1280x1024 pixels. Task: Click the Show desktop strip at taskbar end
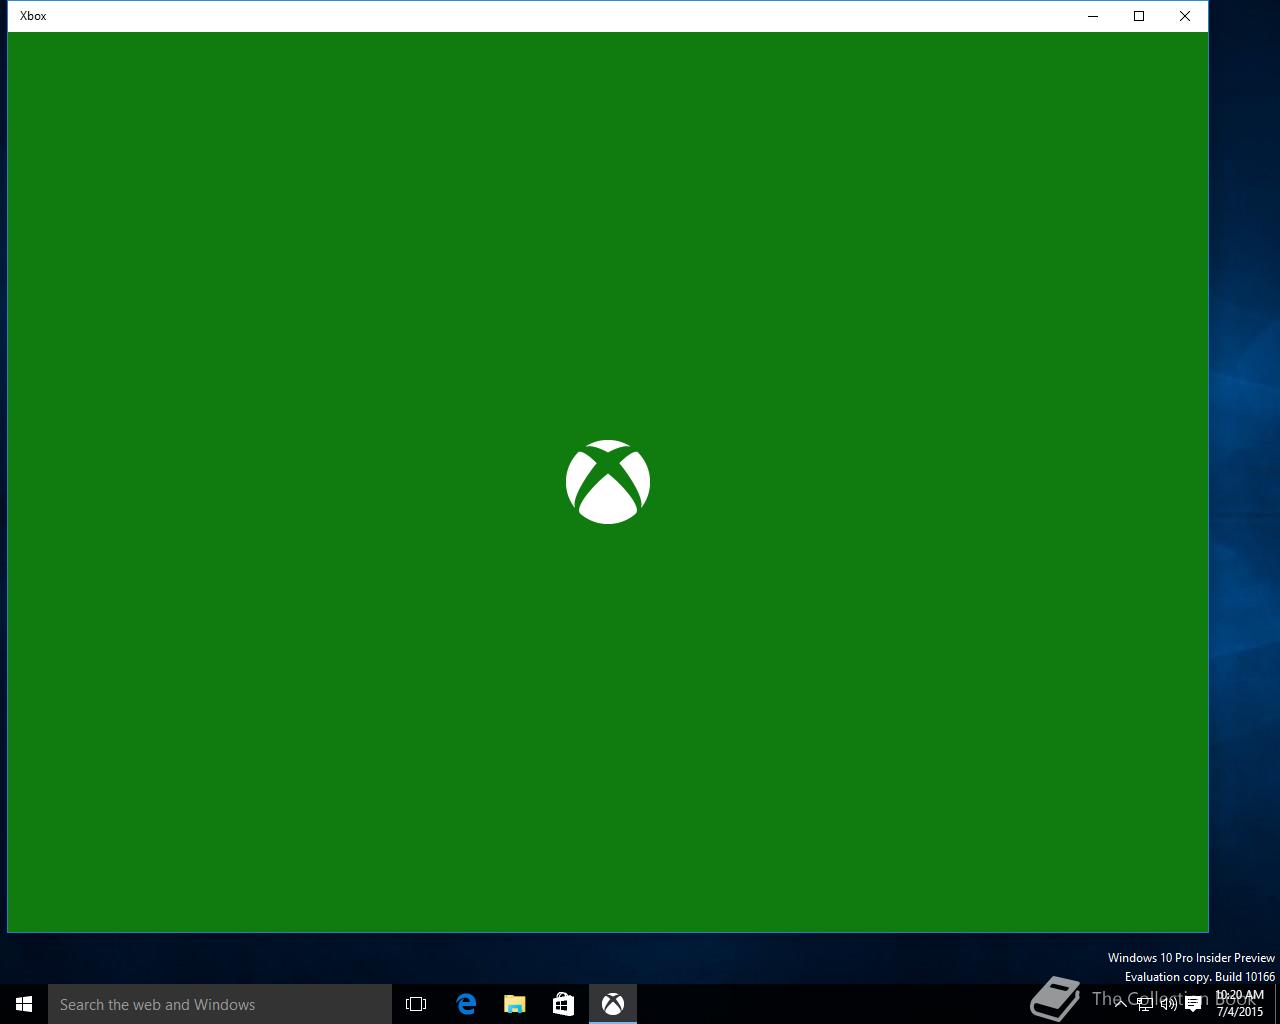[1277, 1004]
